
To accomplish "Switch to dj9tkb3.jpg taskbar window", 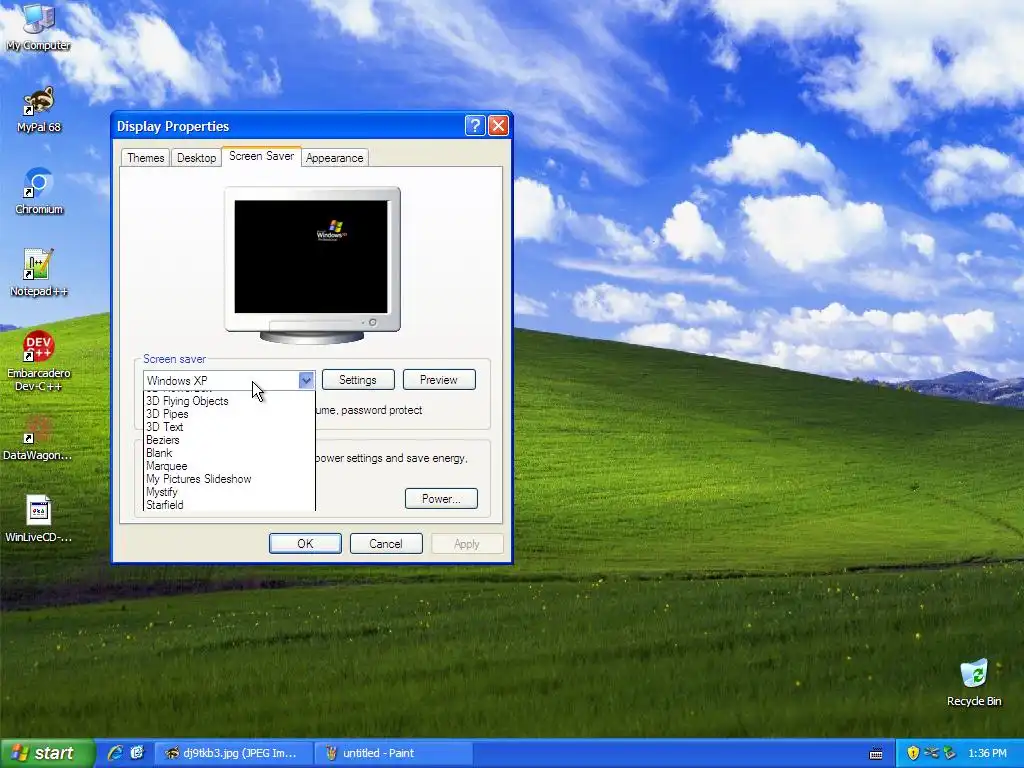I will 232,753.
